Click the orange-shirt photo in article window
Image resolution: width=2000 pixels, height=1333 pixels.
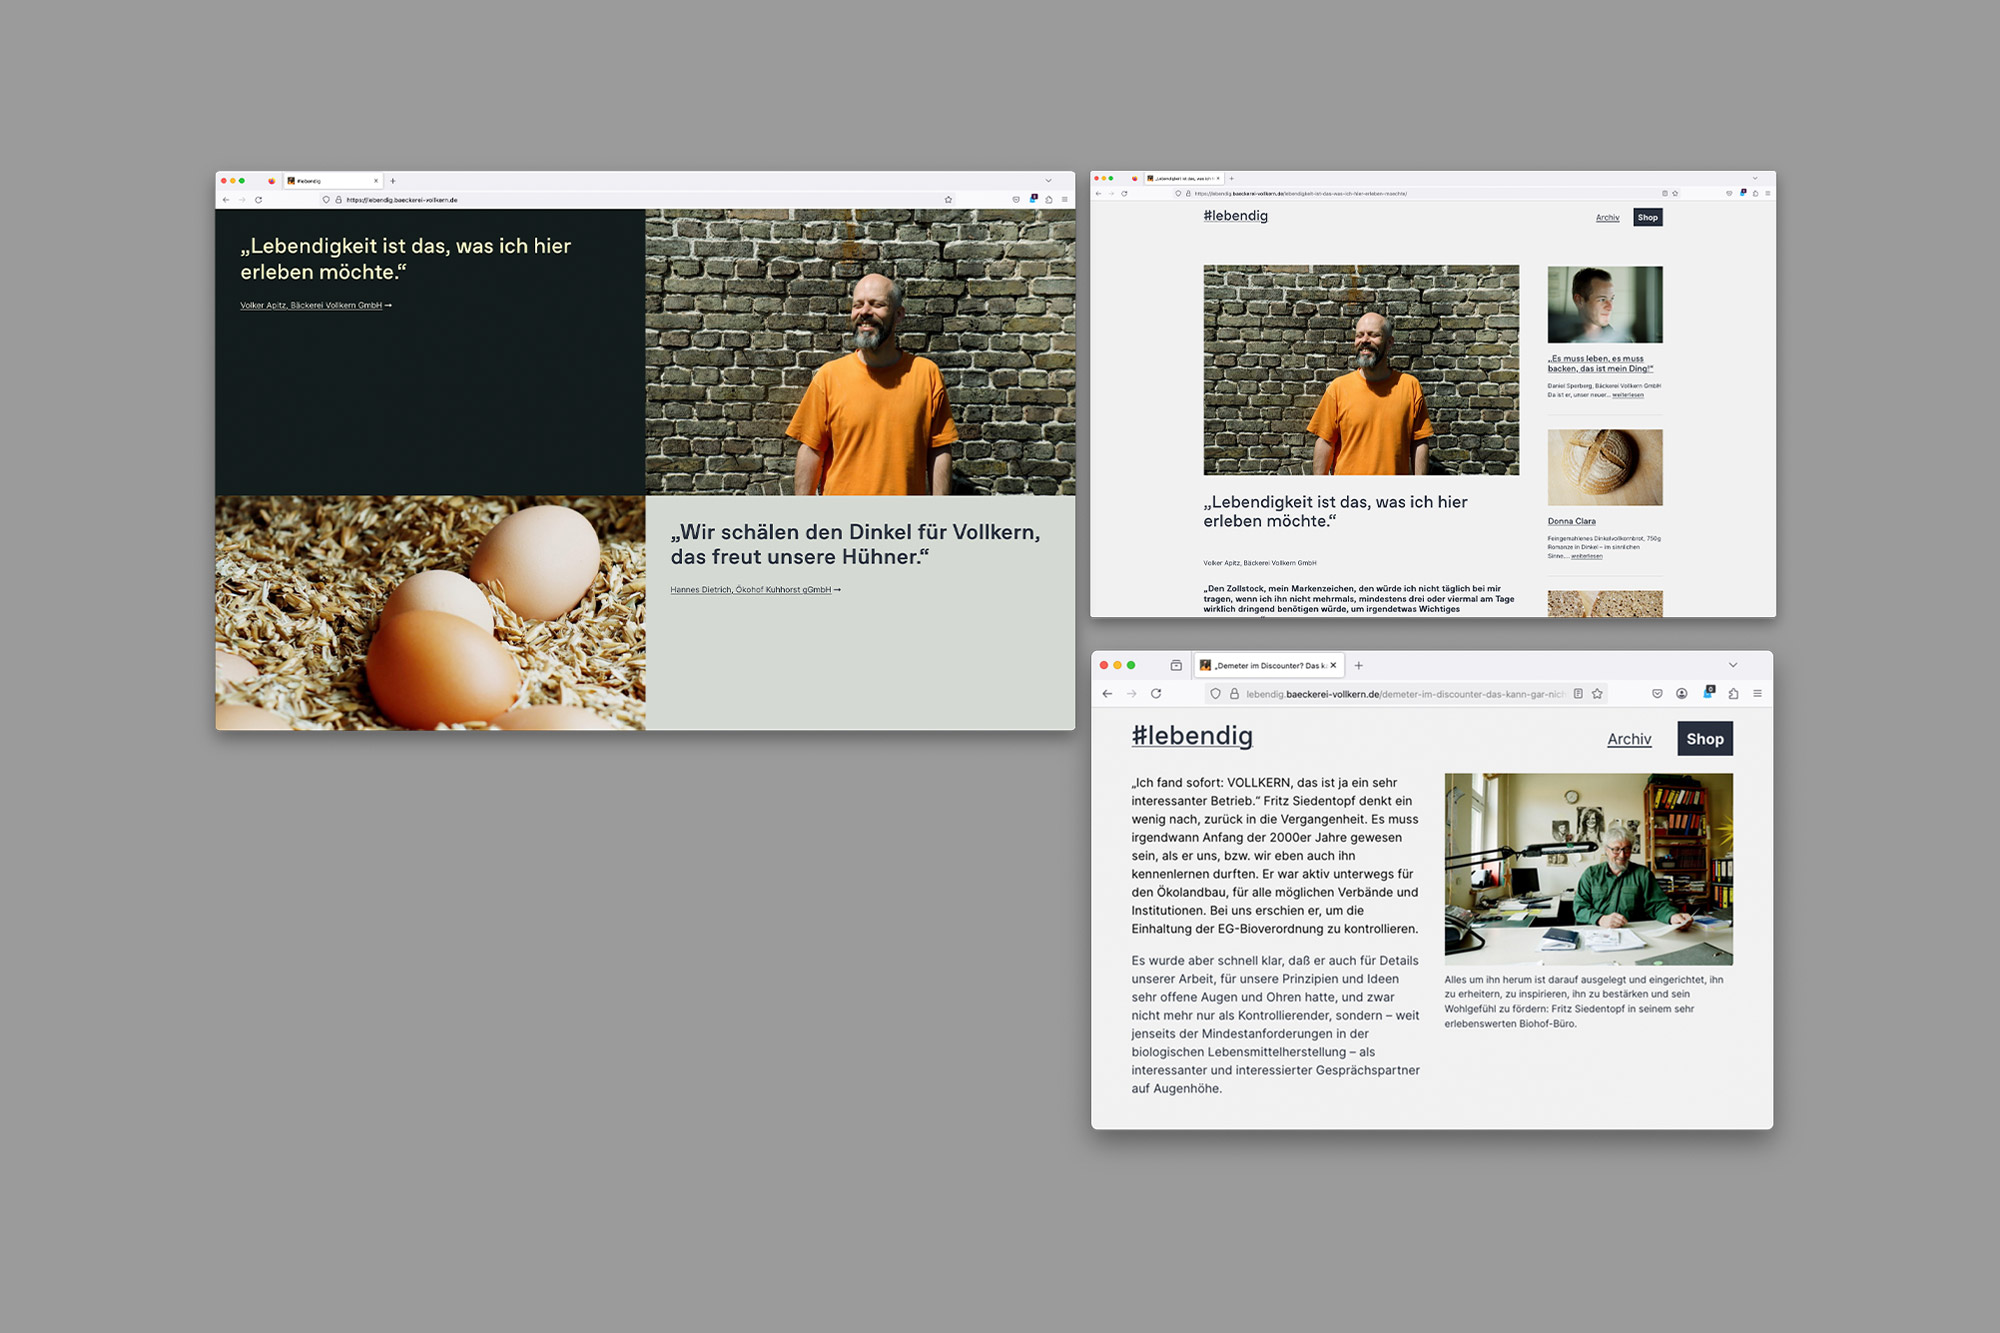[x=1361, y=370]
